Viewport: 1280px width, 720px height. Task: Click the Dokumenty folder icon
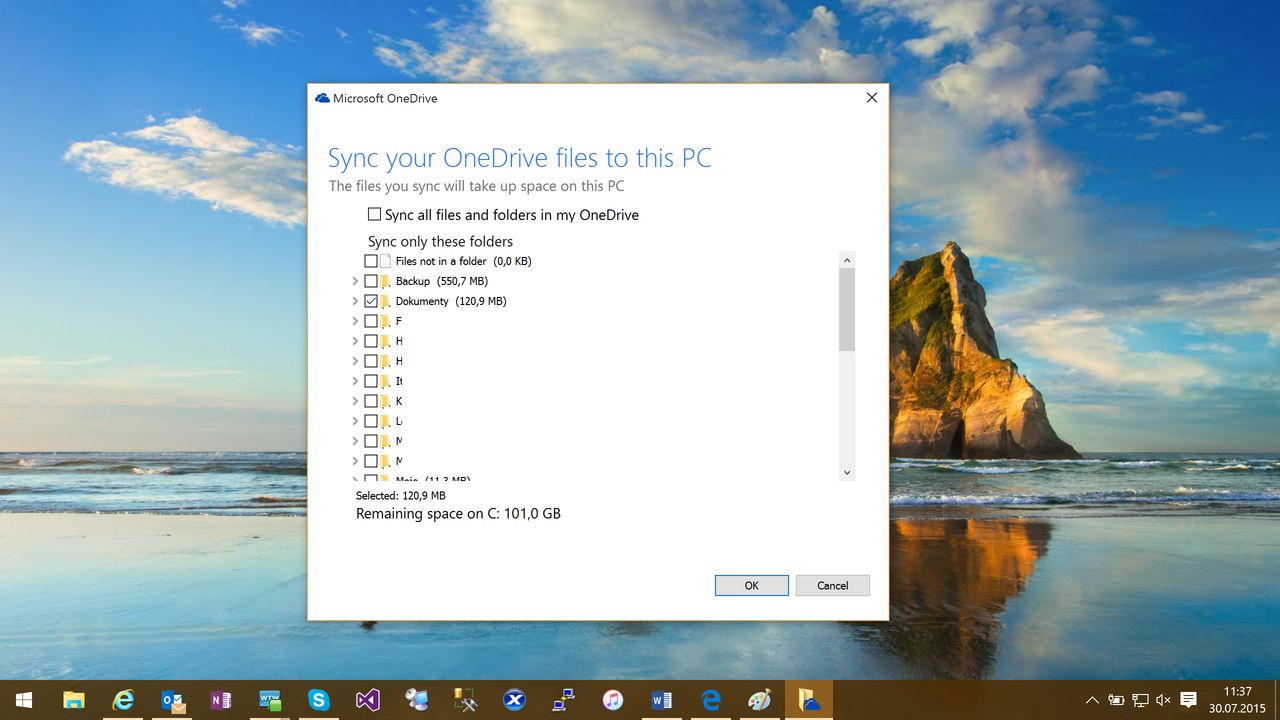[386, 301]
